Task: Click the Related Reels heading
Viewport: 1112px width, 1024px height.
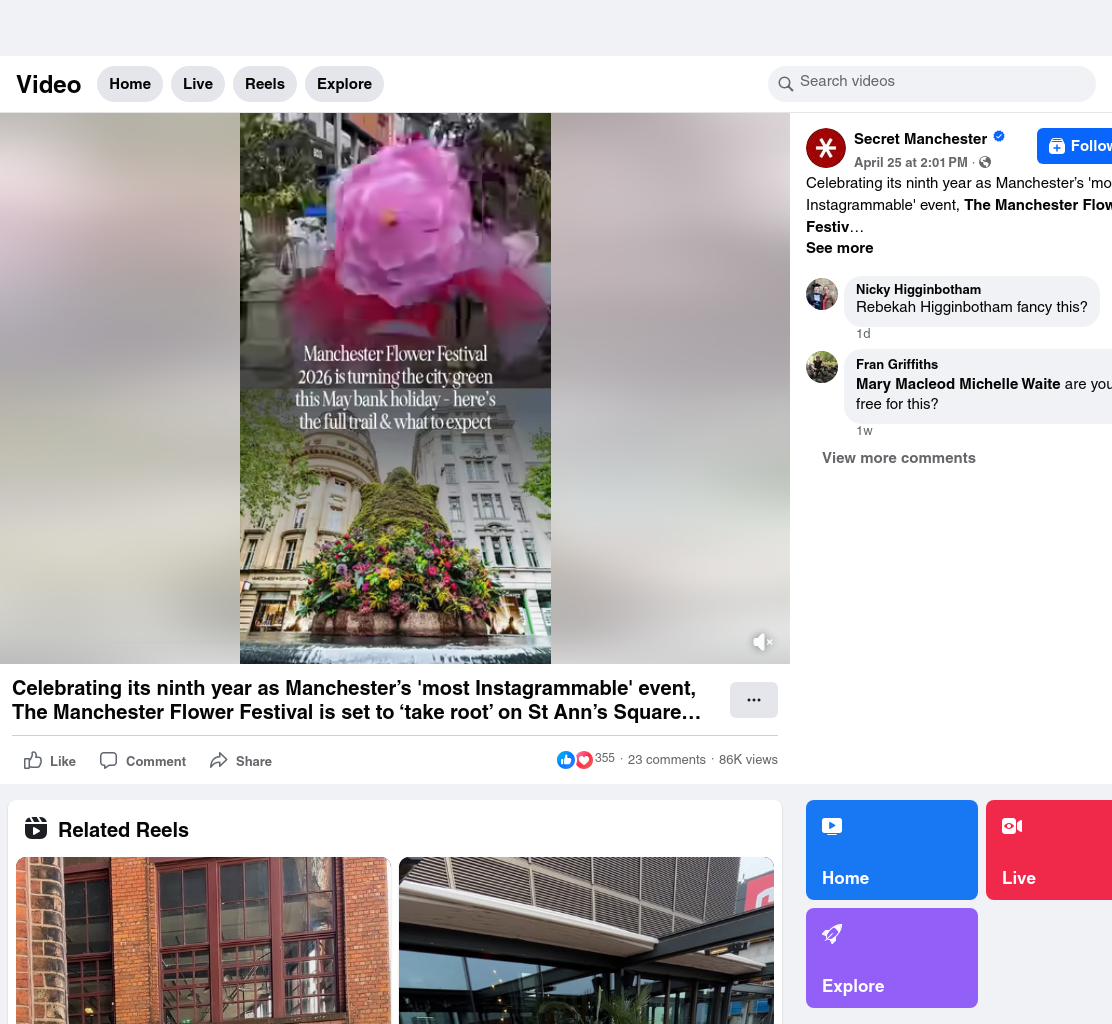Action: pos(123,830)
